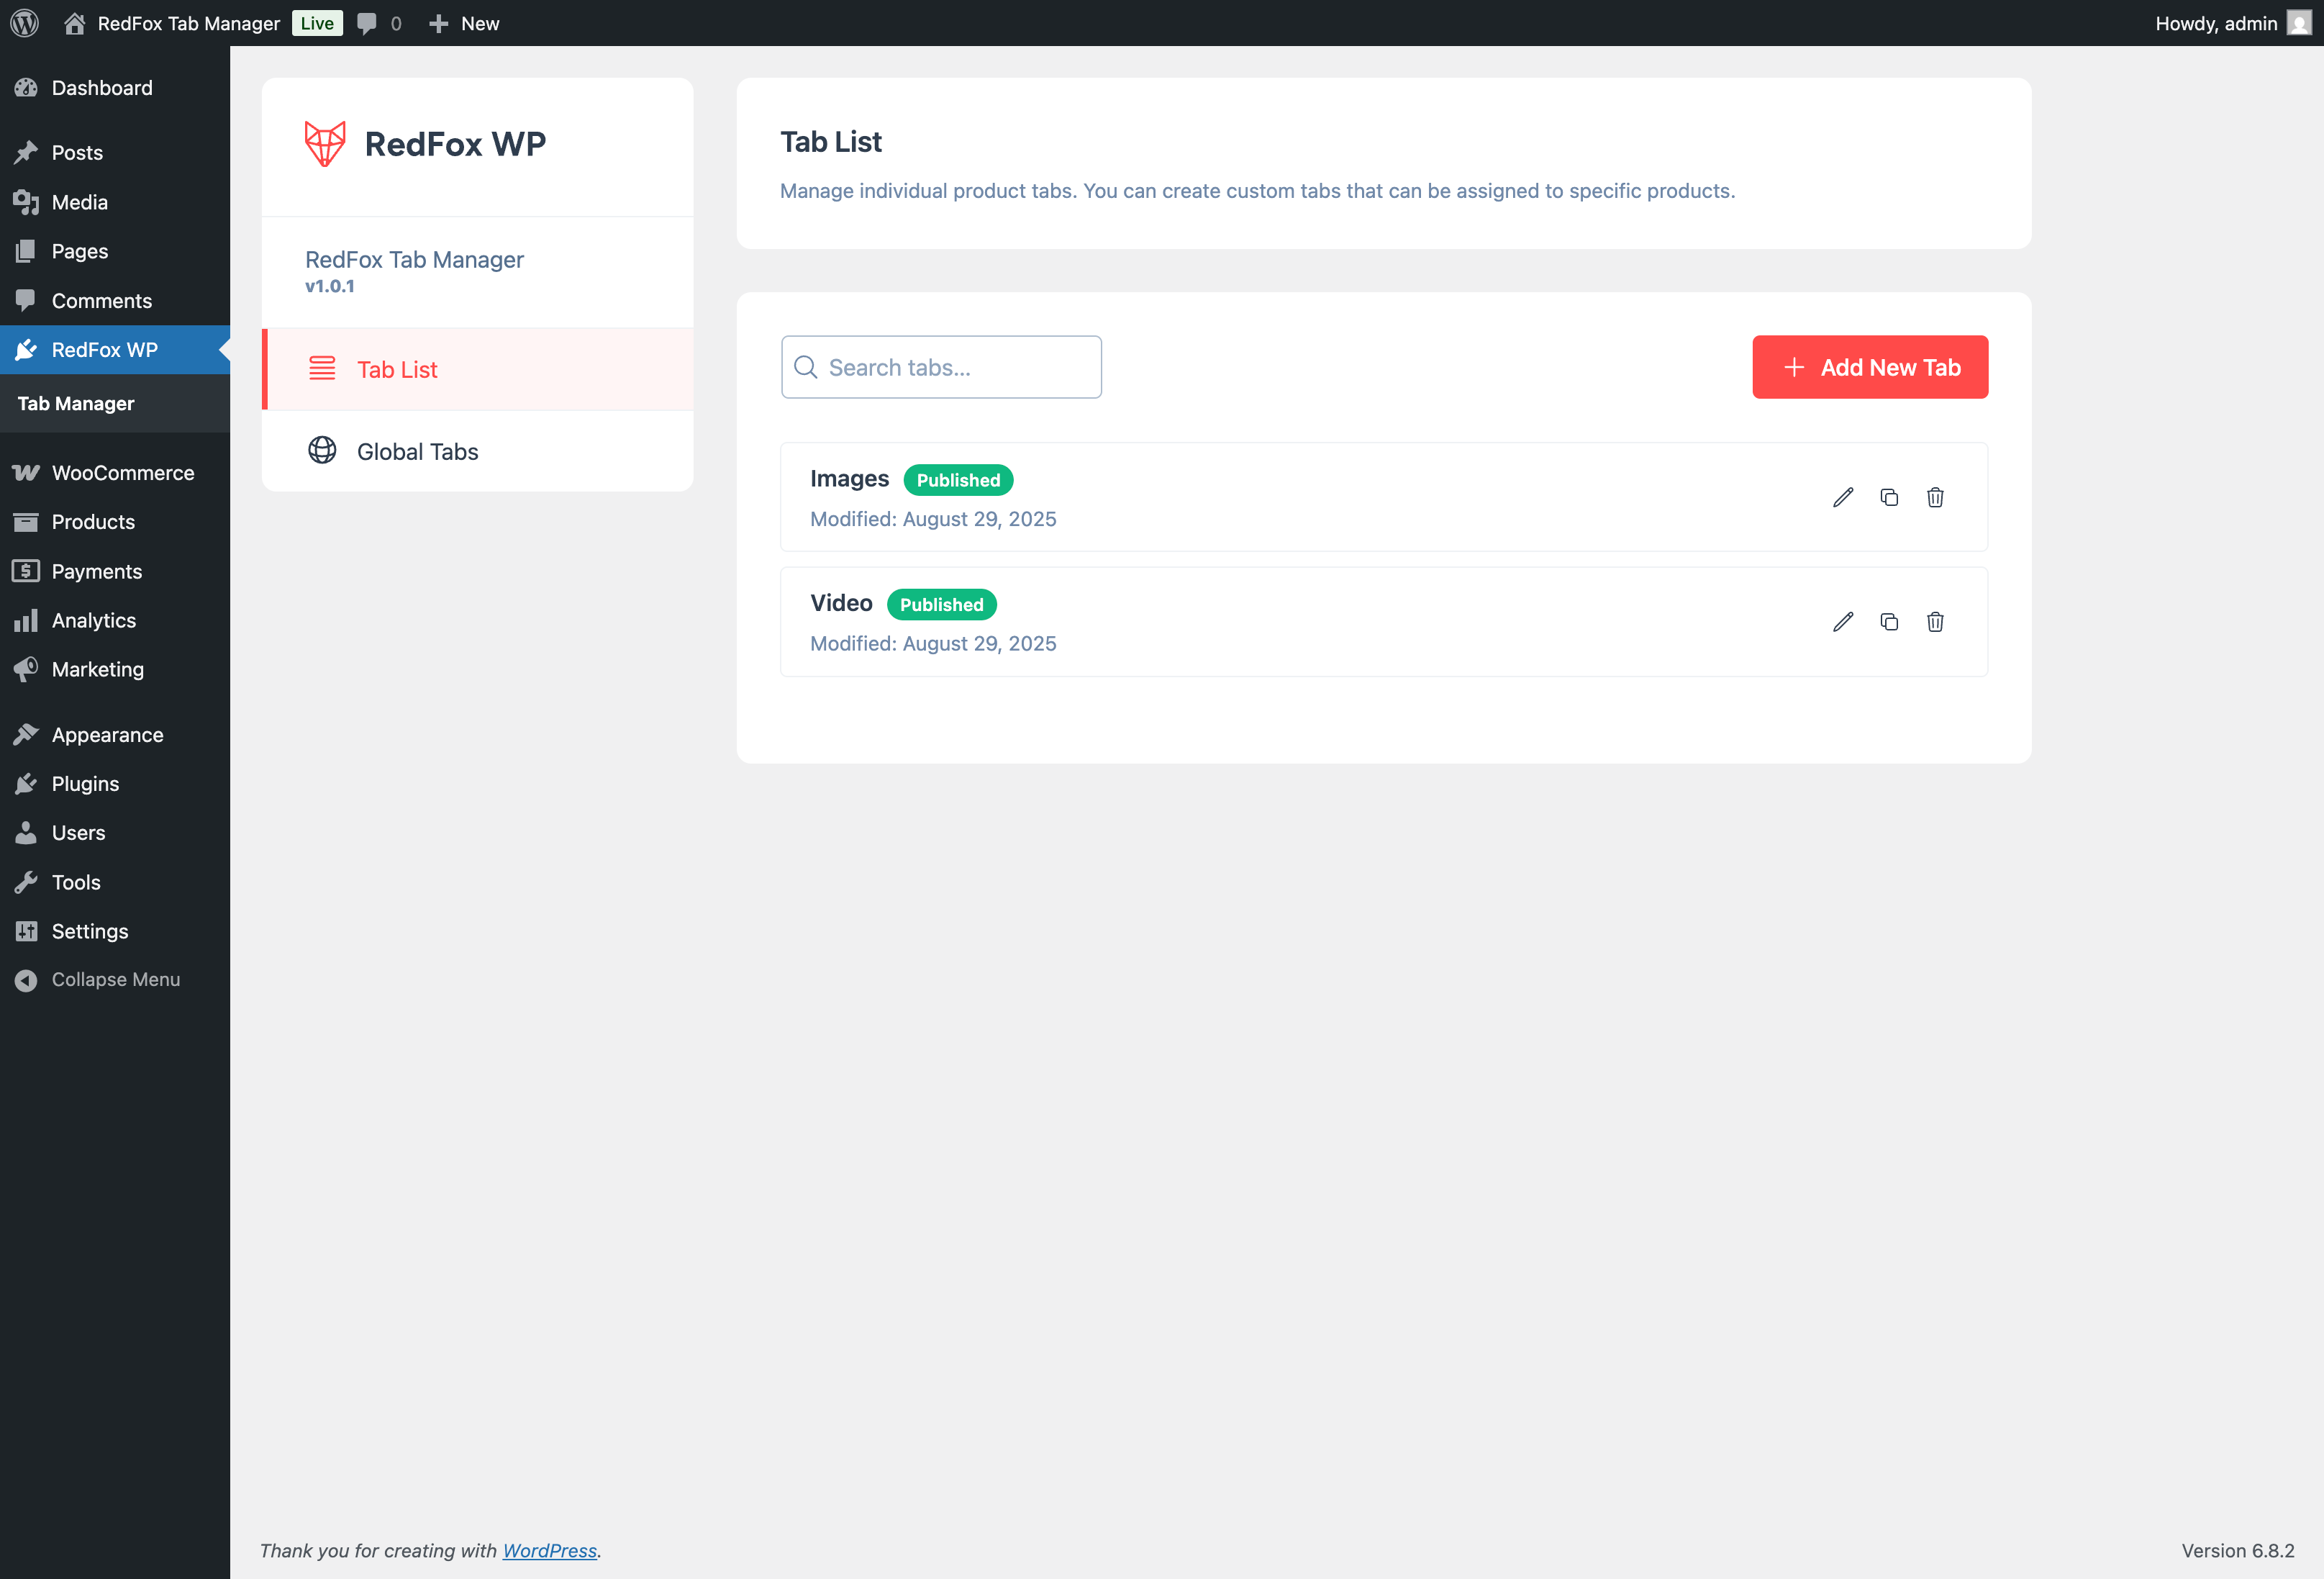Edit the Images tab with pencil icon
The image size is (2324, 1579).
pos(1842,497)
